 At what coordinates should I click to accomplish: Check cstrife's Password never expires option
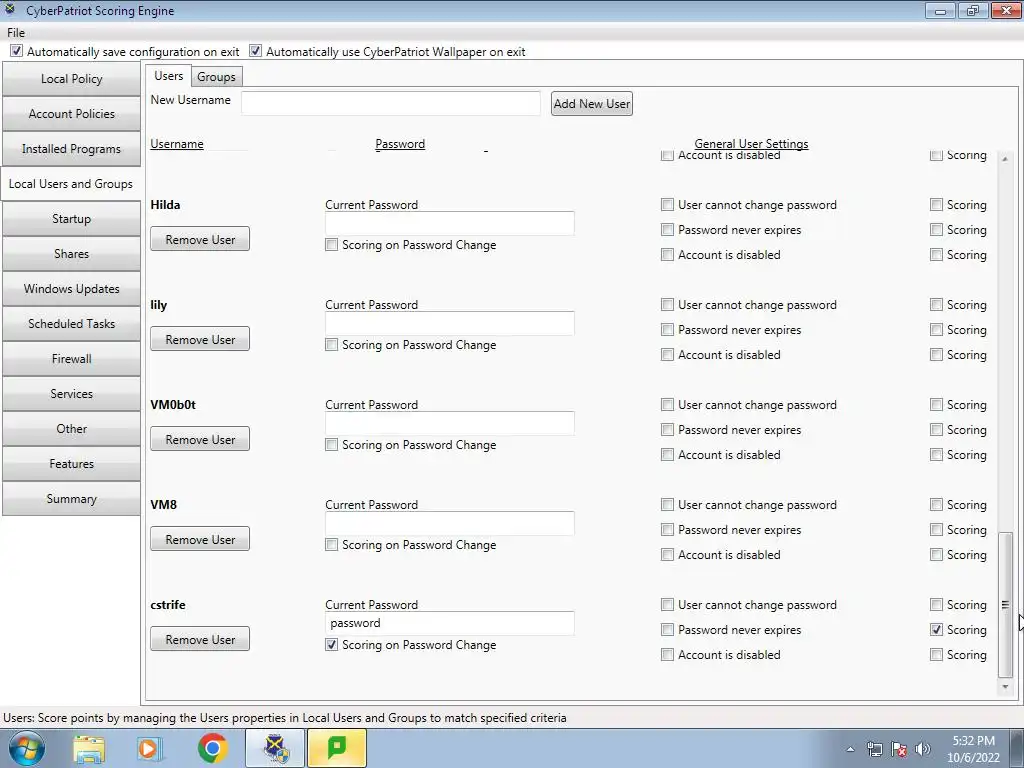pyautogui.click(x=667, y=630)
